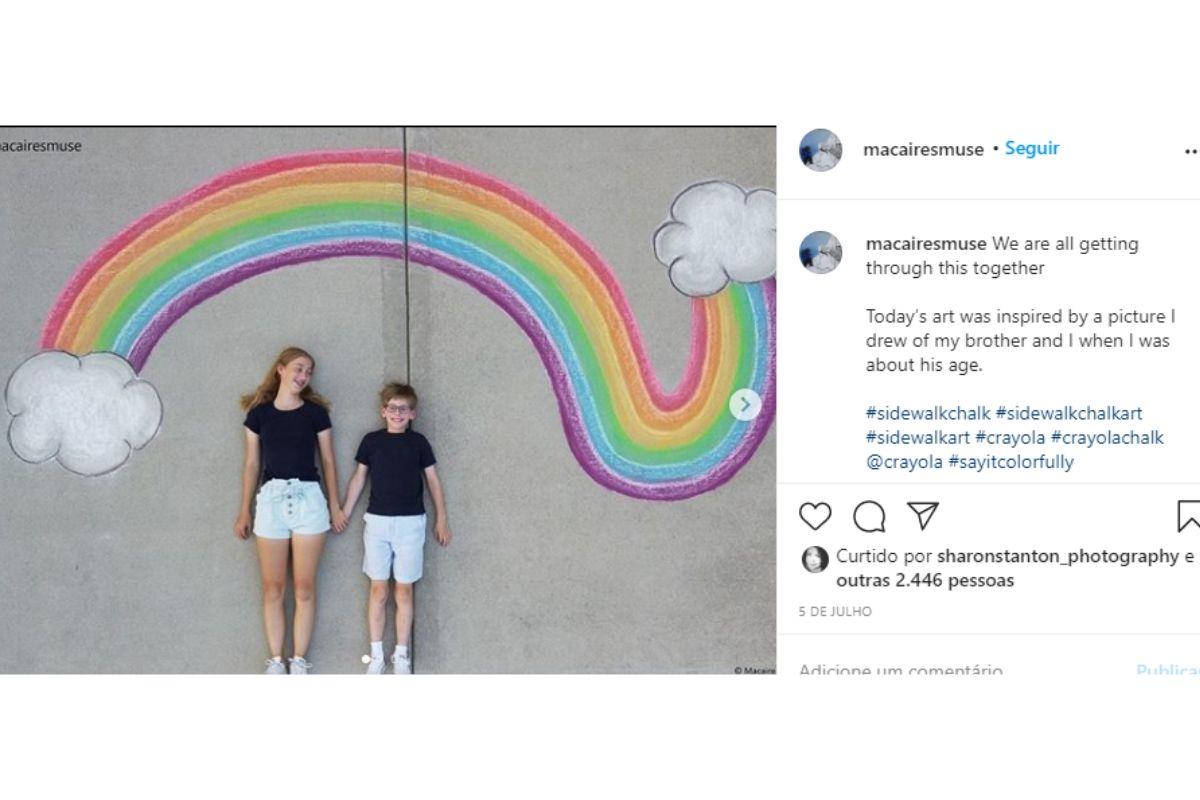The image size is (1200, 800).
Task: Like the post with the heart icon
Action: (x=816, y=516)
